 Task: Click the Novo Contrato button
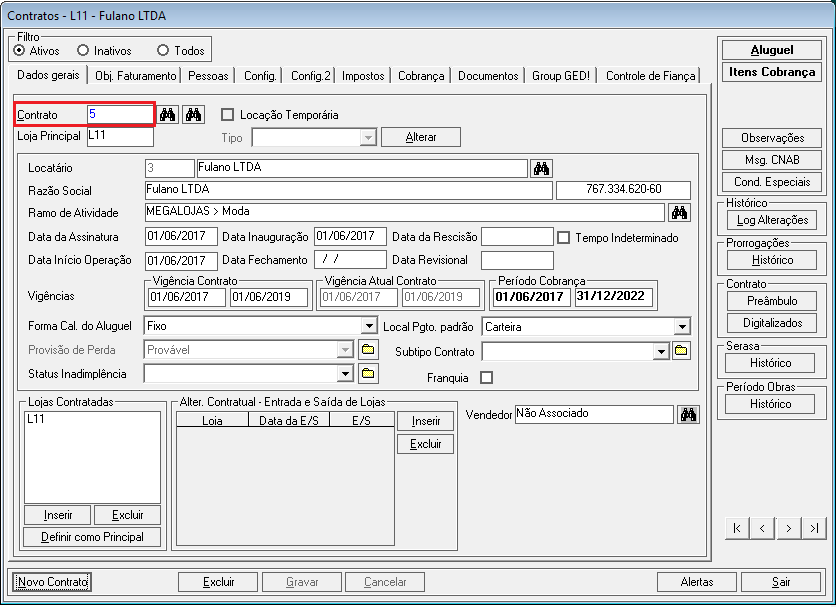click(52, 582)
